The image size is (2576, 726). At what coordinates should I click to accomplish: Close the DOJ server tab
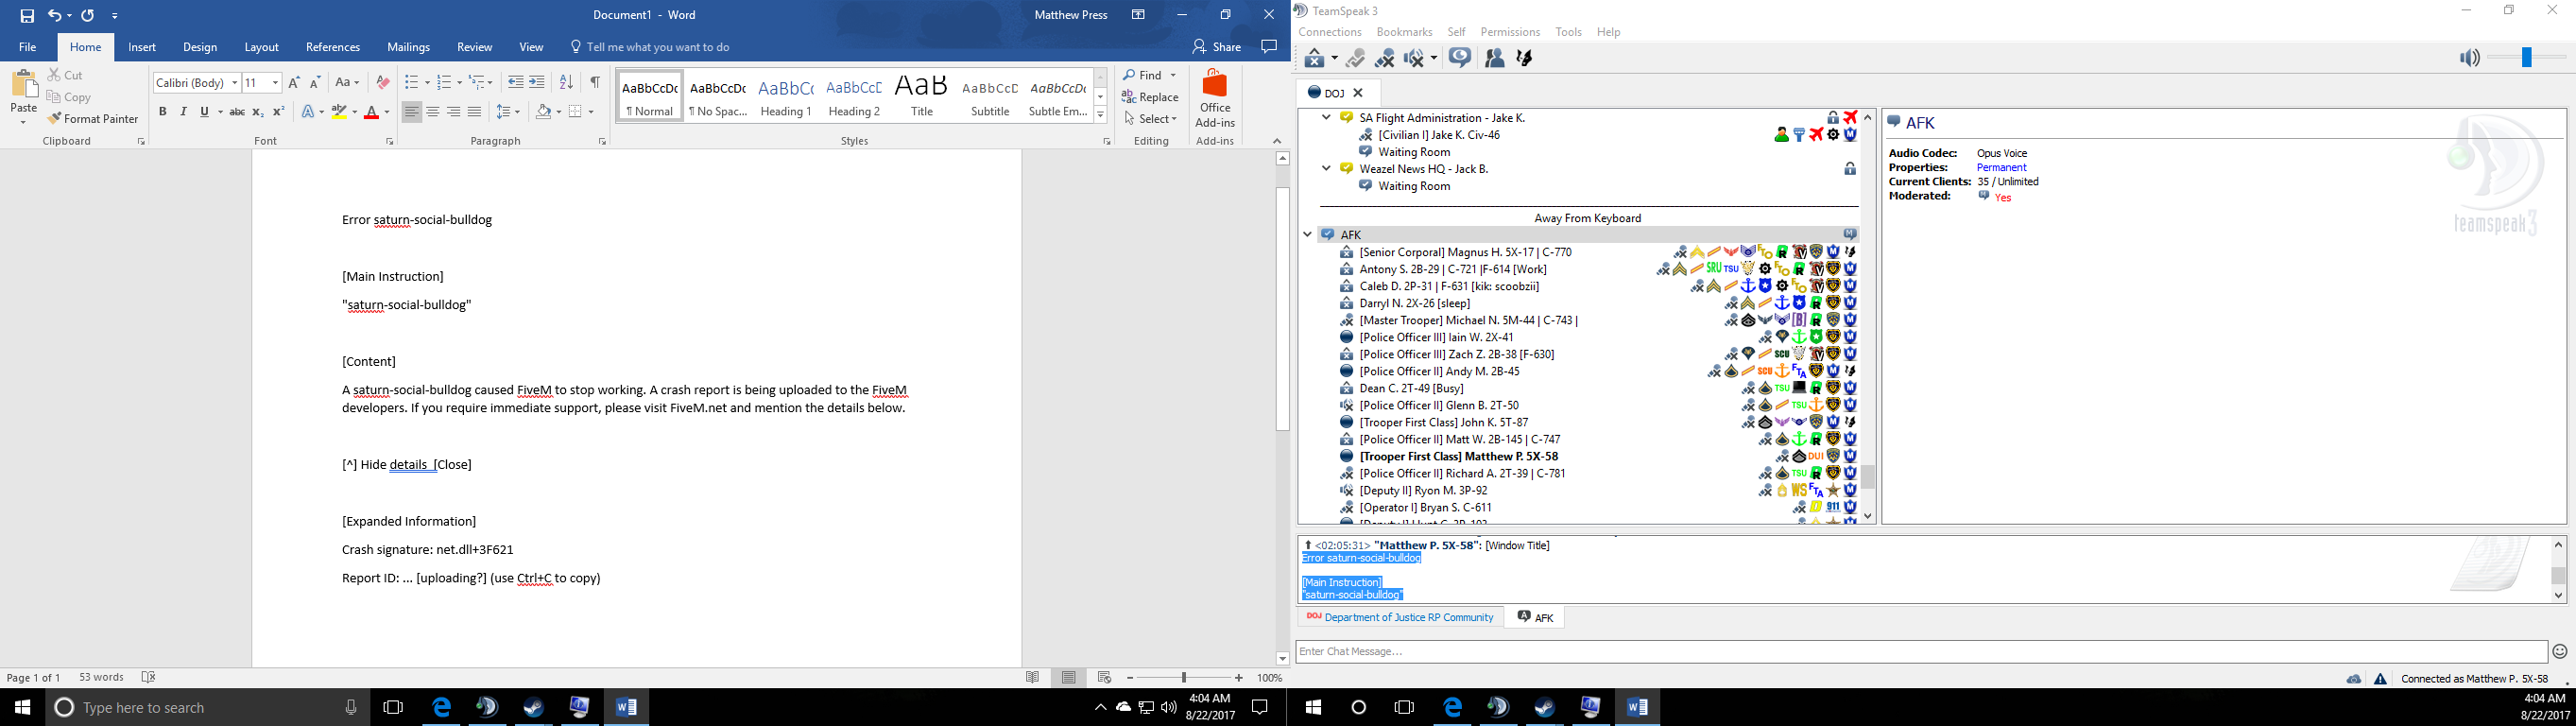click(1358, 93)
